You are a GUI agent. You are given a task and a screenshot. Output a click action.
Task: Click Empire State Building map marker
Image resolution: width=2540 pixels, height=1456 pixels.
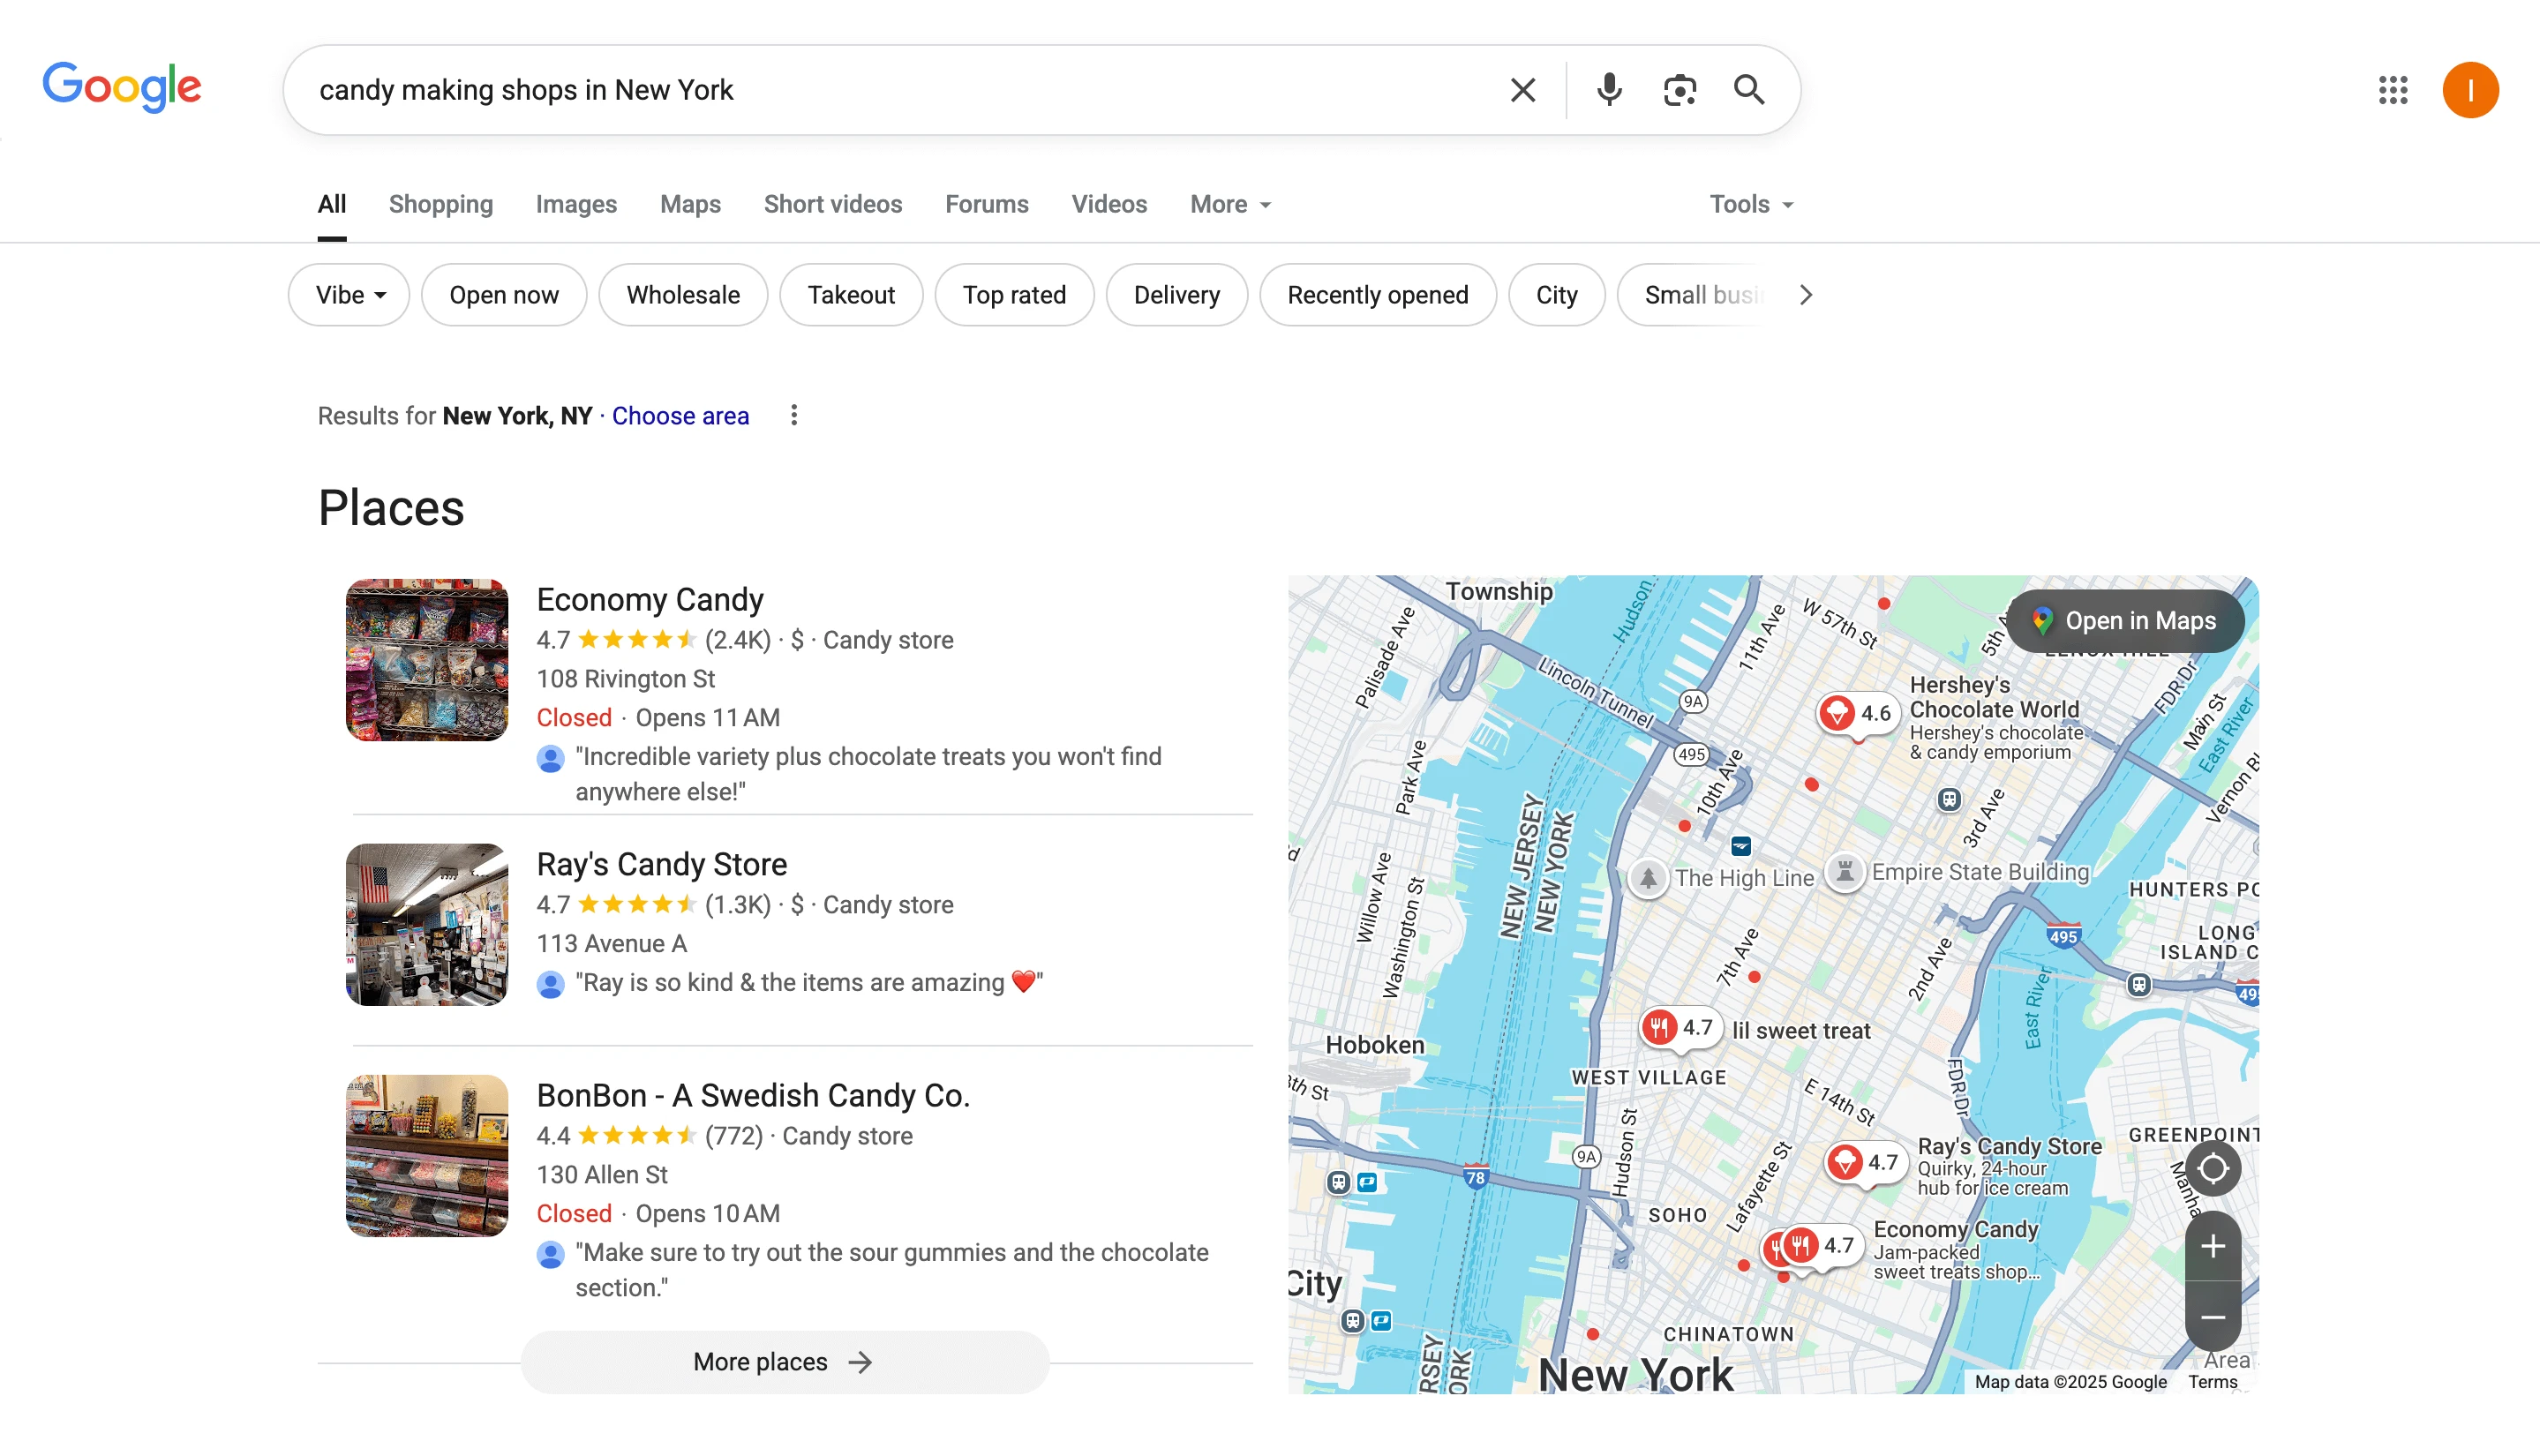1845,872
